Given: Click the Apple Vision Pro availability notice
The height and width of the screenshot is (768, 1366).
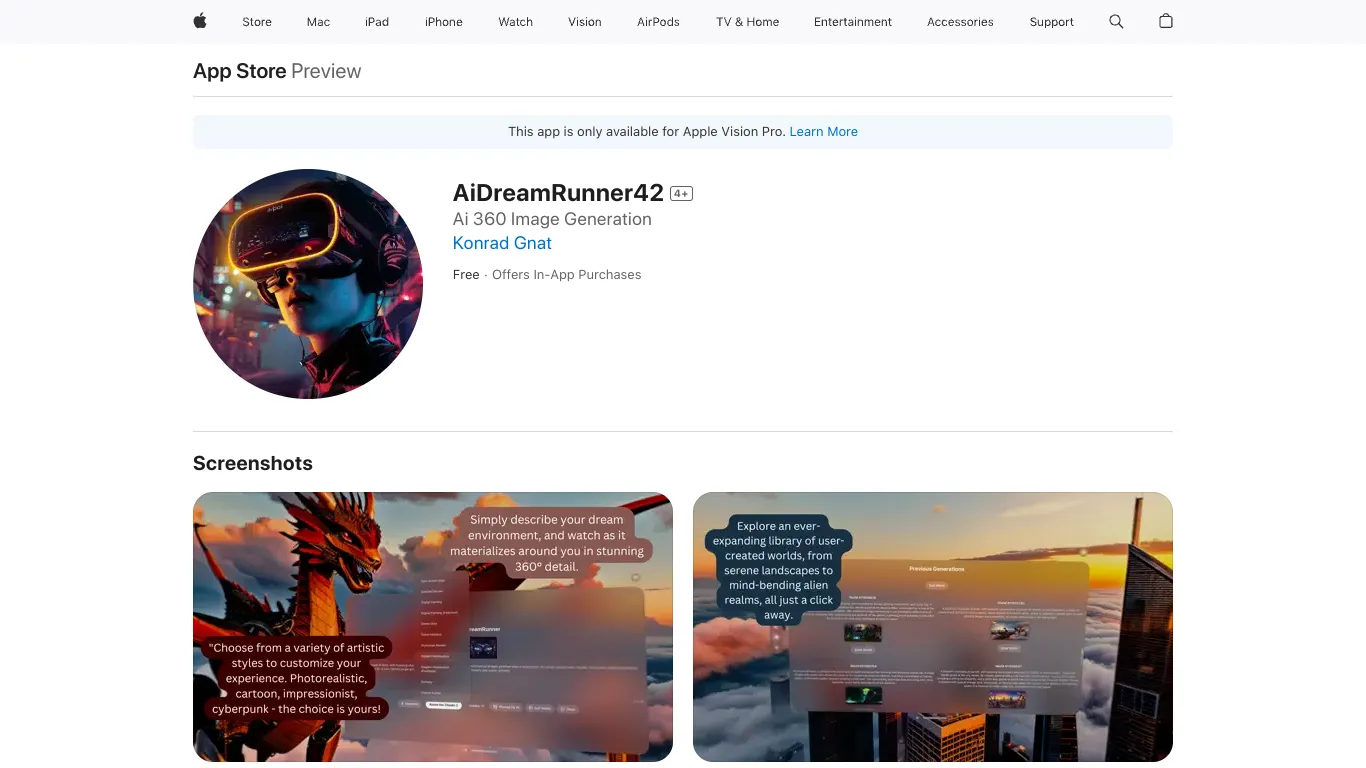Looking at the screenshot, I should pos(683,132).
